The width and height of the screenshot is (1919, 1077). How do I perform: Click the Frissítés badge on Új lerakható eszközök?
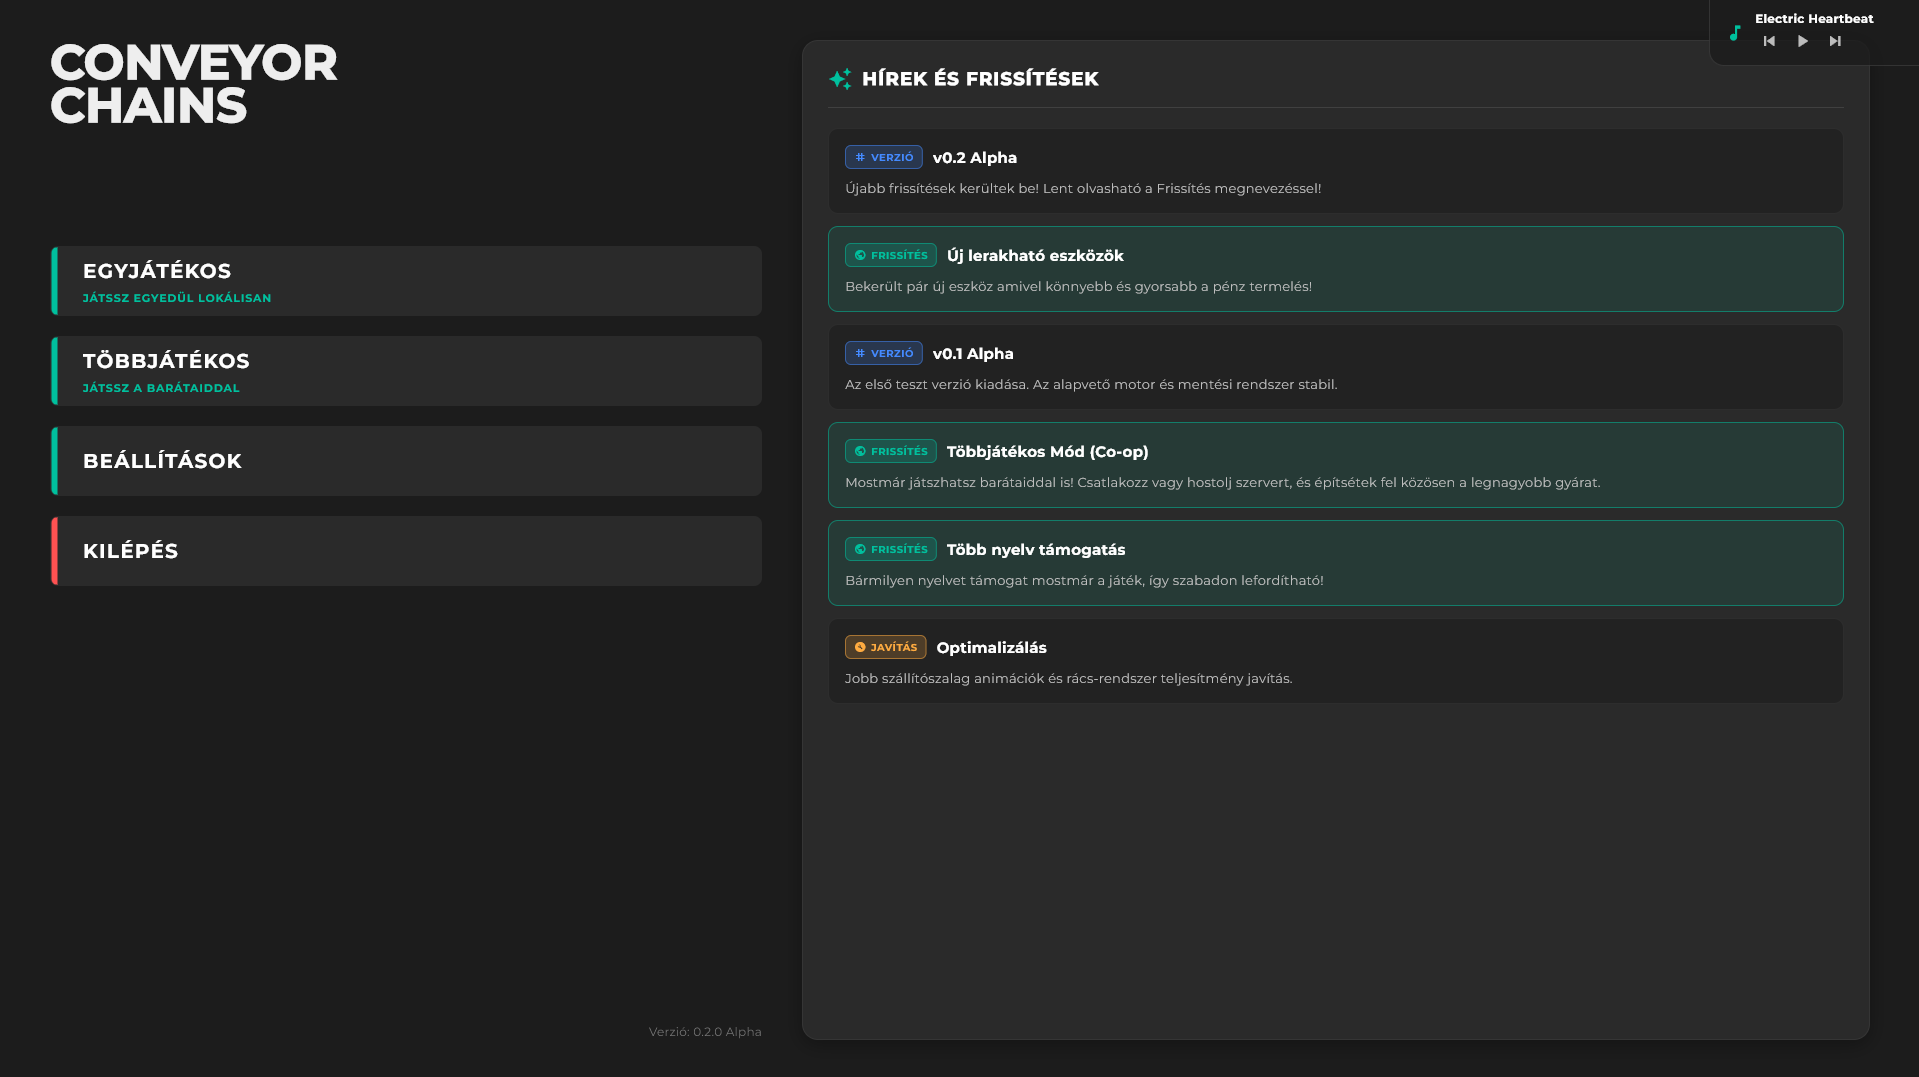pos(890,256)
